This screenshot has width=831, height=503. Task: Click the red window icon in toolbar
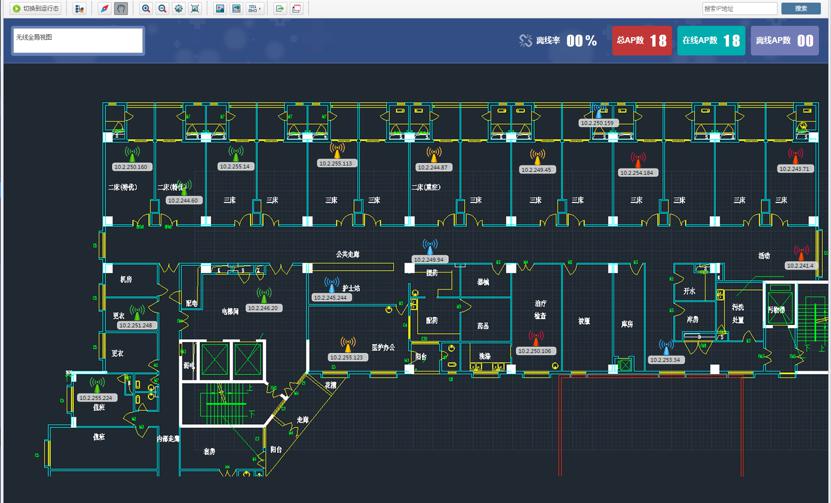[x=296, y=8]
